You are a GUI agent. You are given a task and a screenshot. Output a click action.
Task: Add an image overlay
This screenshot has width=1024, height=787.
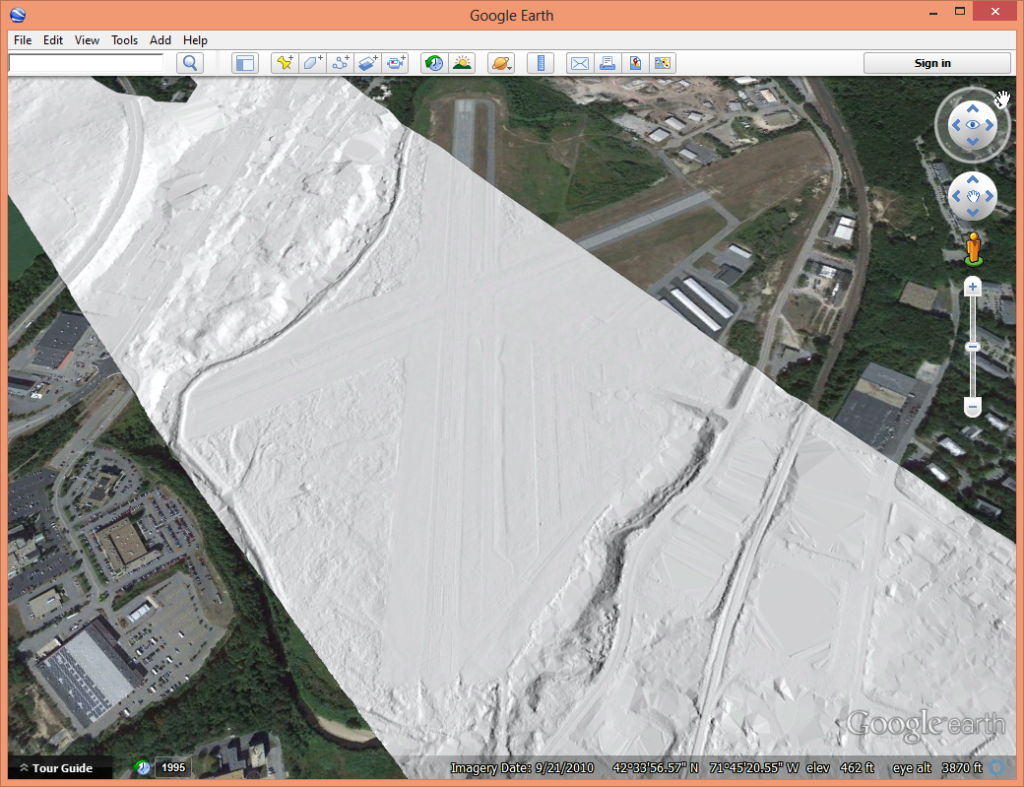coord(368,63)
